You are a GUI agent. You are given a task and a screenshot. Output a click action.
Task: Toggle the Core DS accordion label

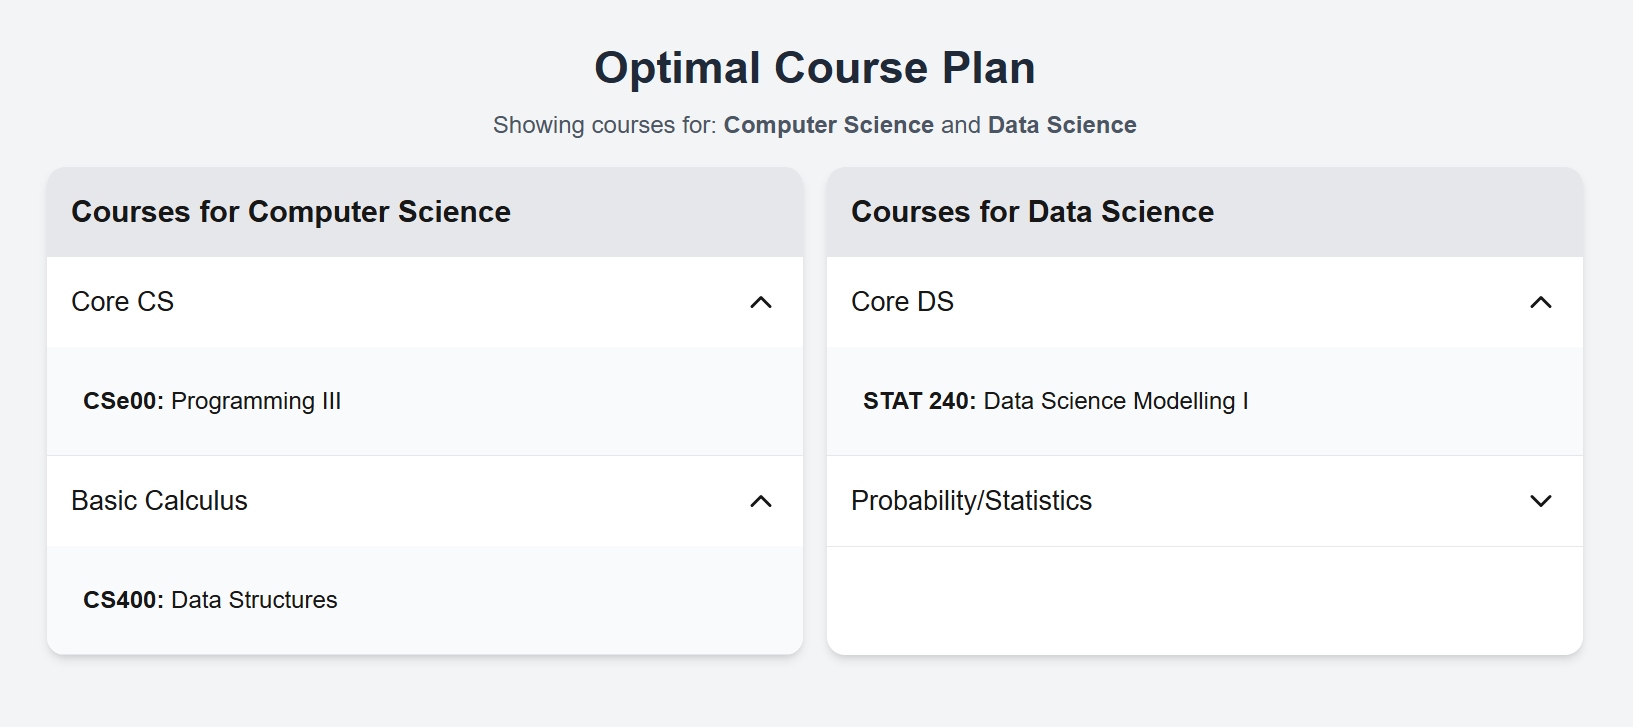[902, 302]
